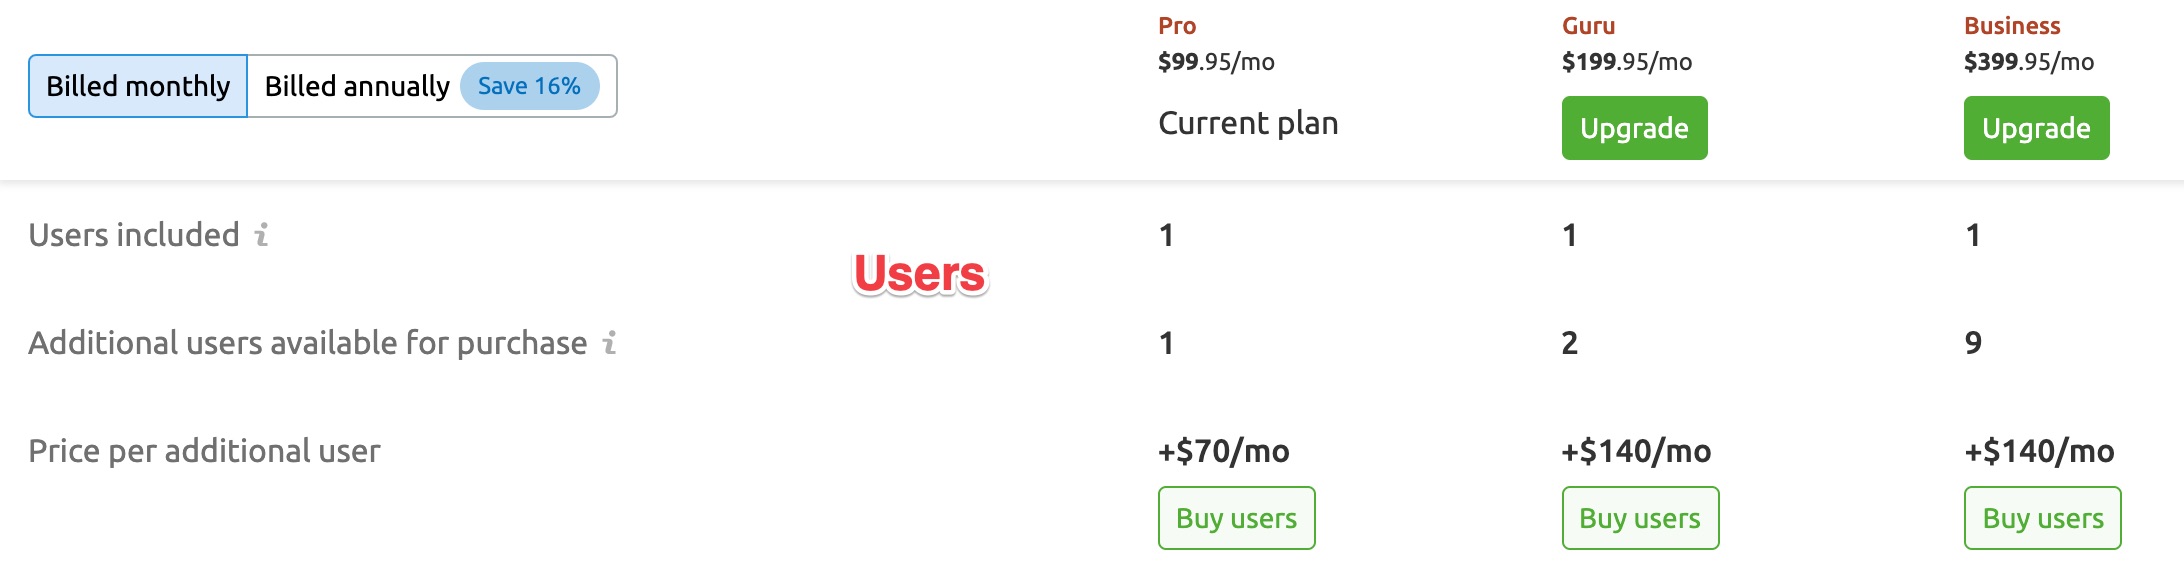
Task: Buy users for the Pro plan
Action: click(1236, 518)
